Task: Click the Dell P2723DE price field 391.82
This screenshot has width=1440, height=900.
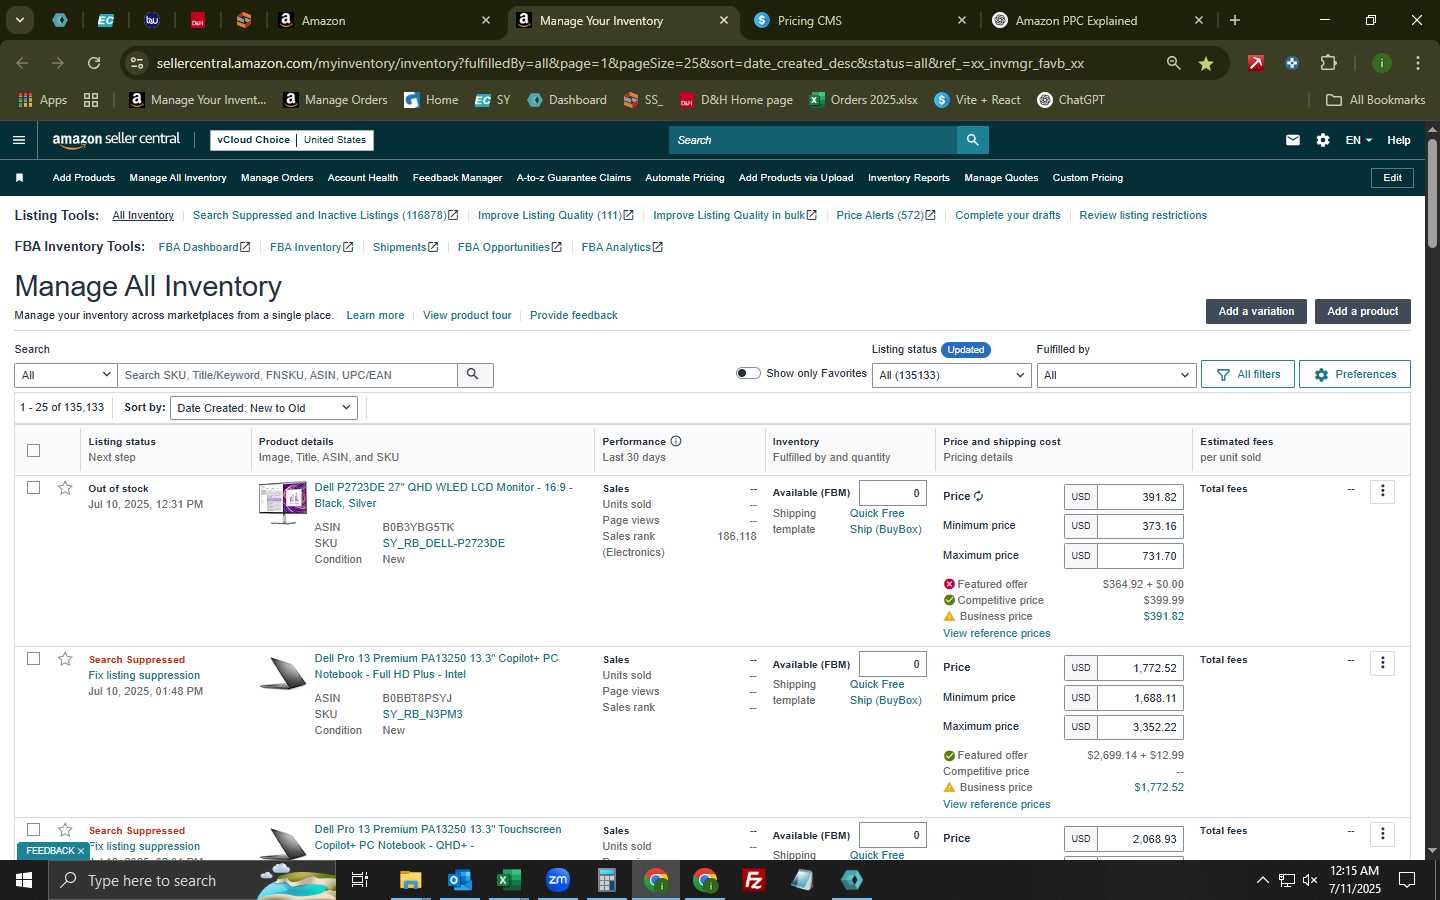Action: click(x=1140, y=497)
